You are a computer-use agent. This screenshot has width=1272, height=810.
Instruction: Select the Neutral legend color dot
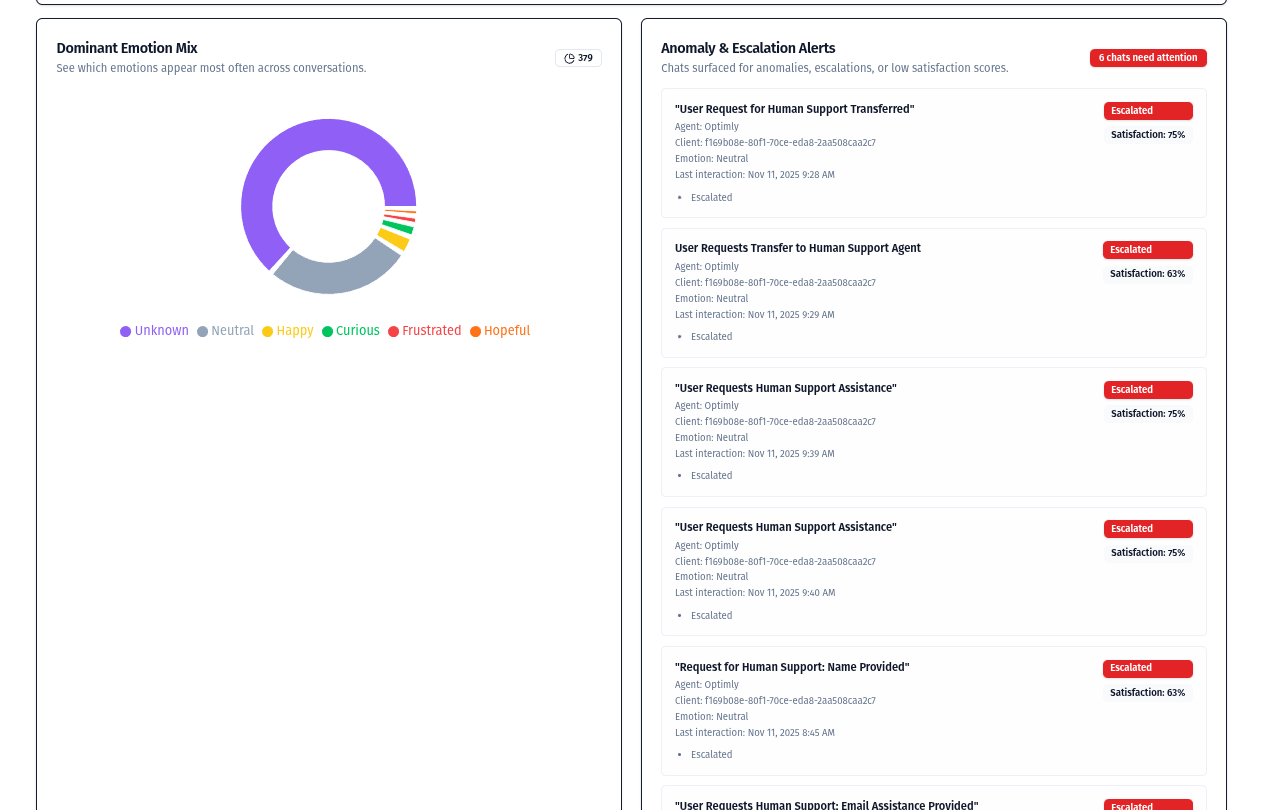[x=201, y=331]
